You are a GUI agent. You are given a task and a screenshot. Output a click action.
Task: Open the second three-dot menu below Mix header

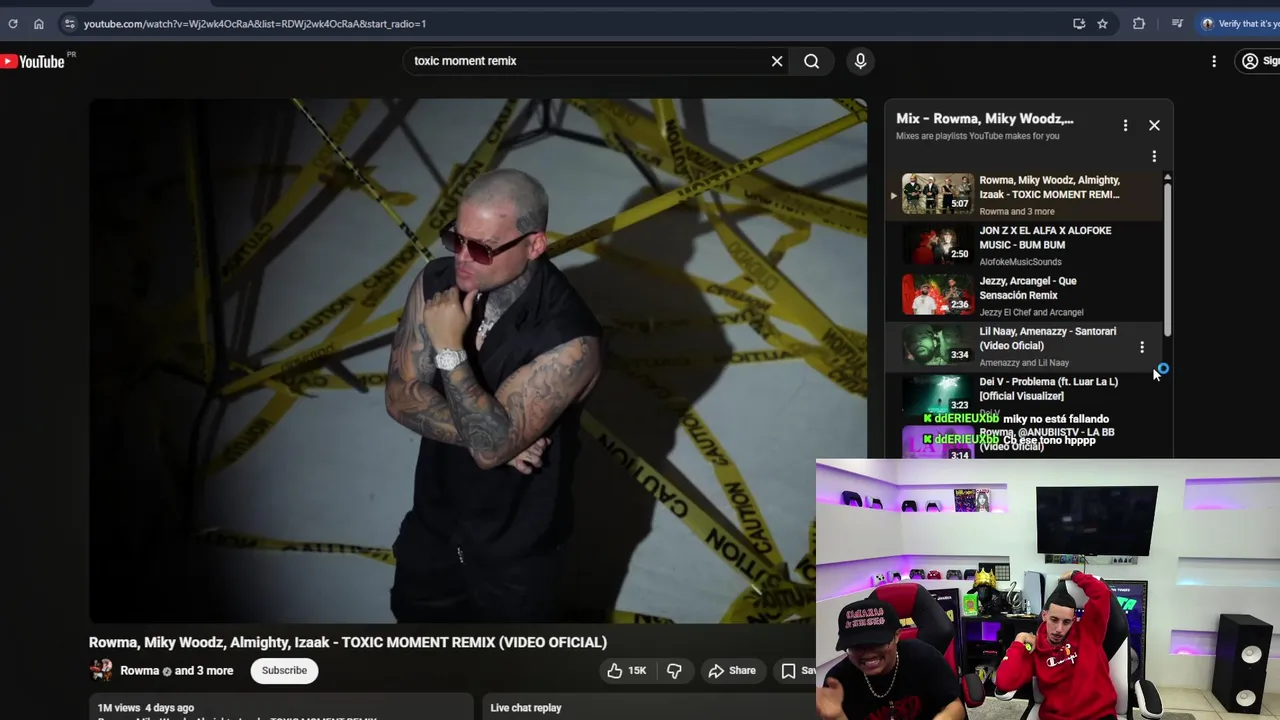(x=1154, y=156)
